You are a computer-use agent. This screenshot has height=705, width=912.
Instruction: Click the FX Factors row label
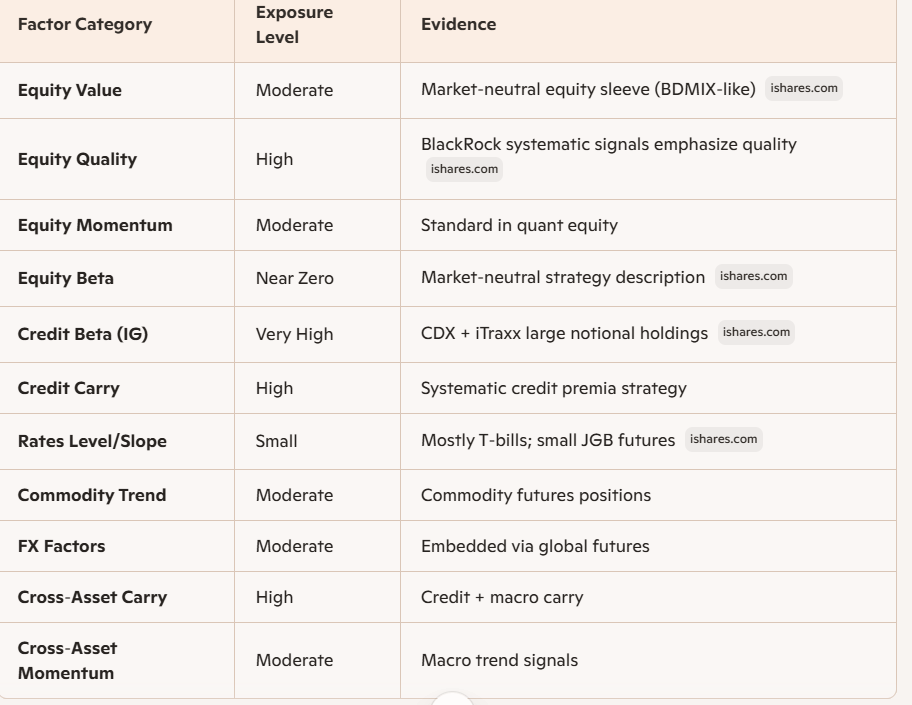pos(62,546)
